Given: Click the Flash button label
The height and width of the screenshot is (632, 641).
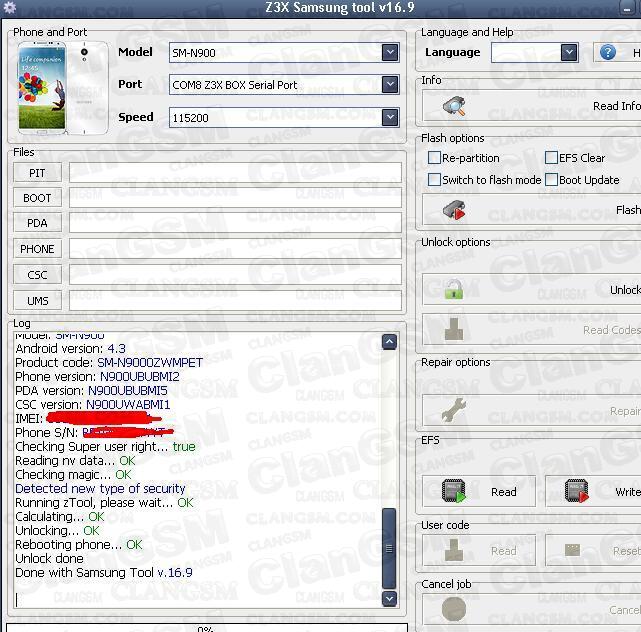Looking at the screenshot, I should pyautogui.click(x=628, y=210).
